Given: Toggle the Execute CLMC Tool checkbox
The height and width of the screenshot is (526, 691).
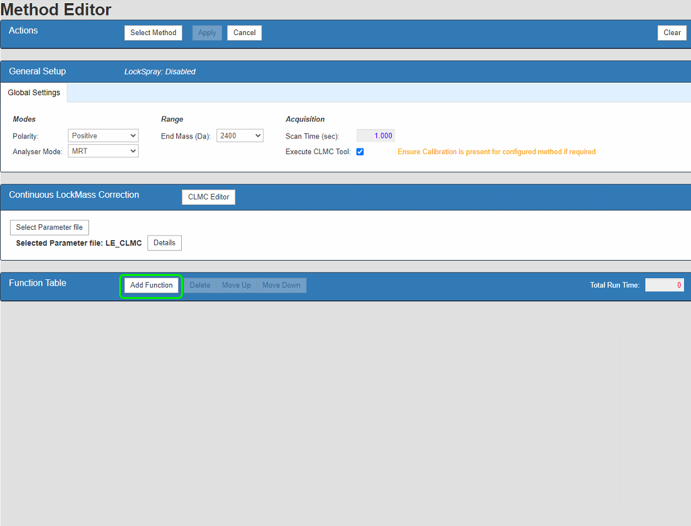Looking at the screenshot, I should click(360, 152).
